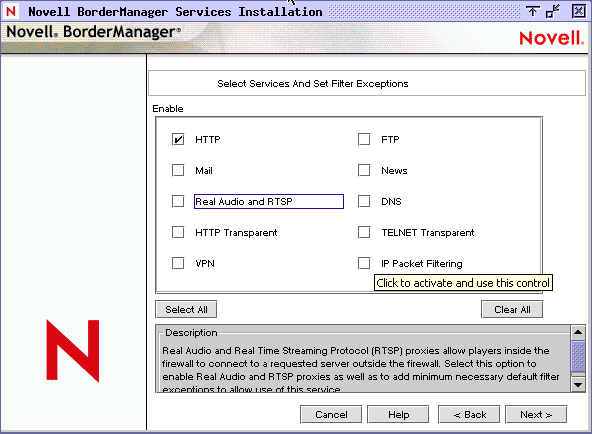The height and width of the screenshot is (434, 592).
Task: Click the resize window icon in title bar
Action: [553, 11]
